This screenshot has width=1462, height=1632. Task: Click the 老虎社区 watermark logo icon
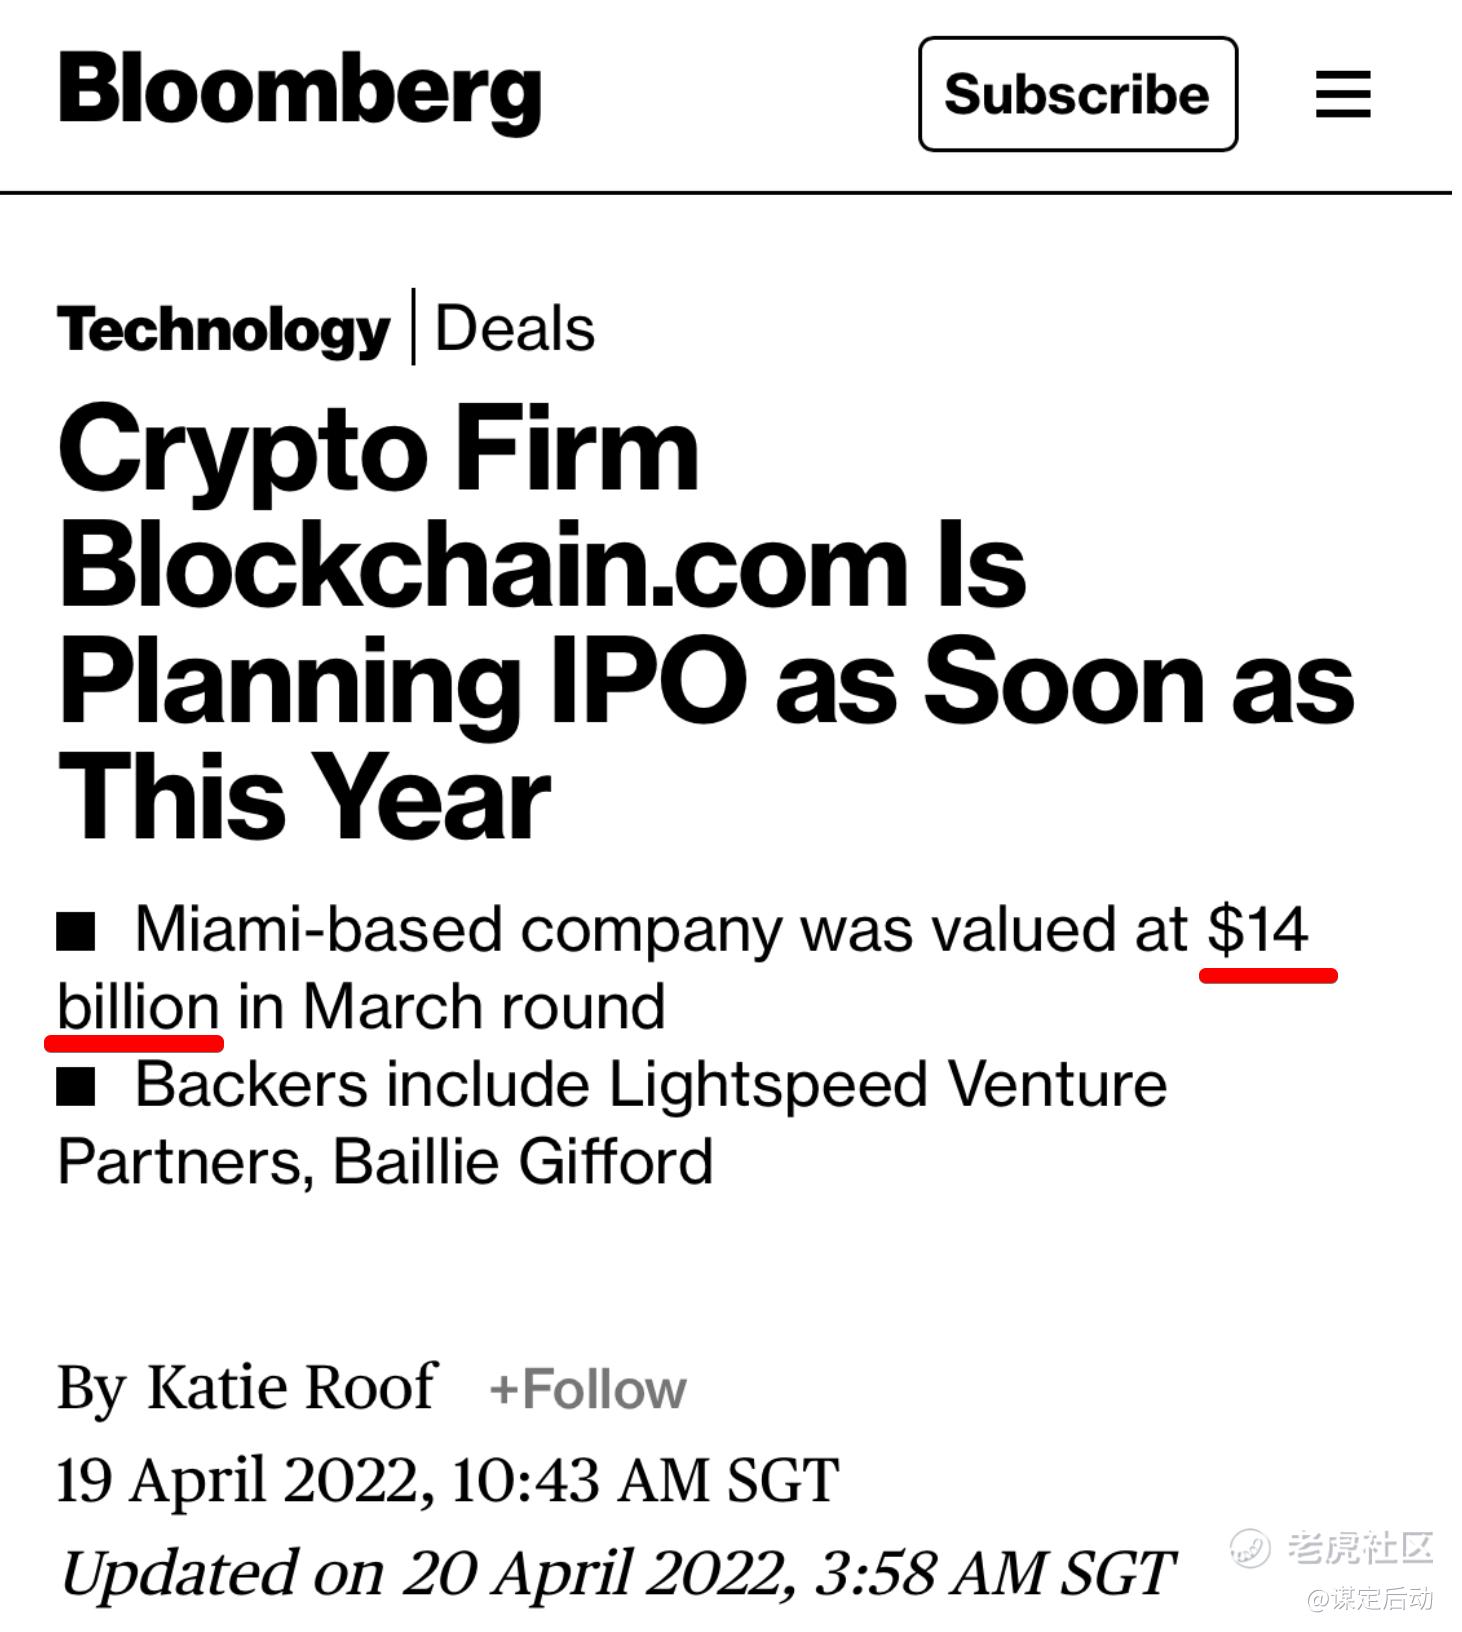[x=1249, y=1548]
